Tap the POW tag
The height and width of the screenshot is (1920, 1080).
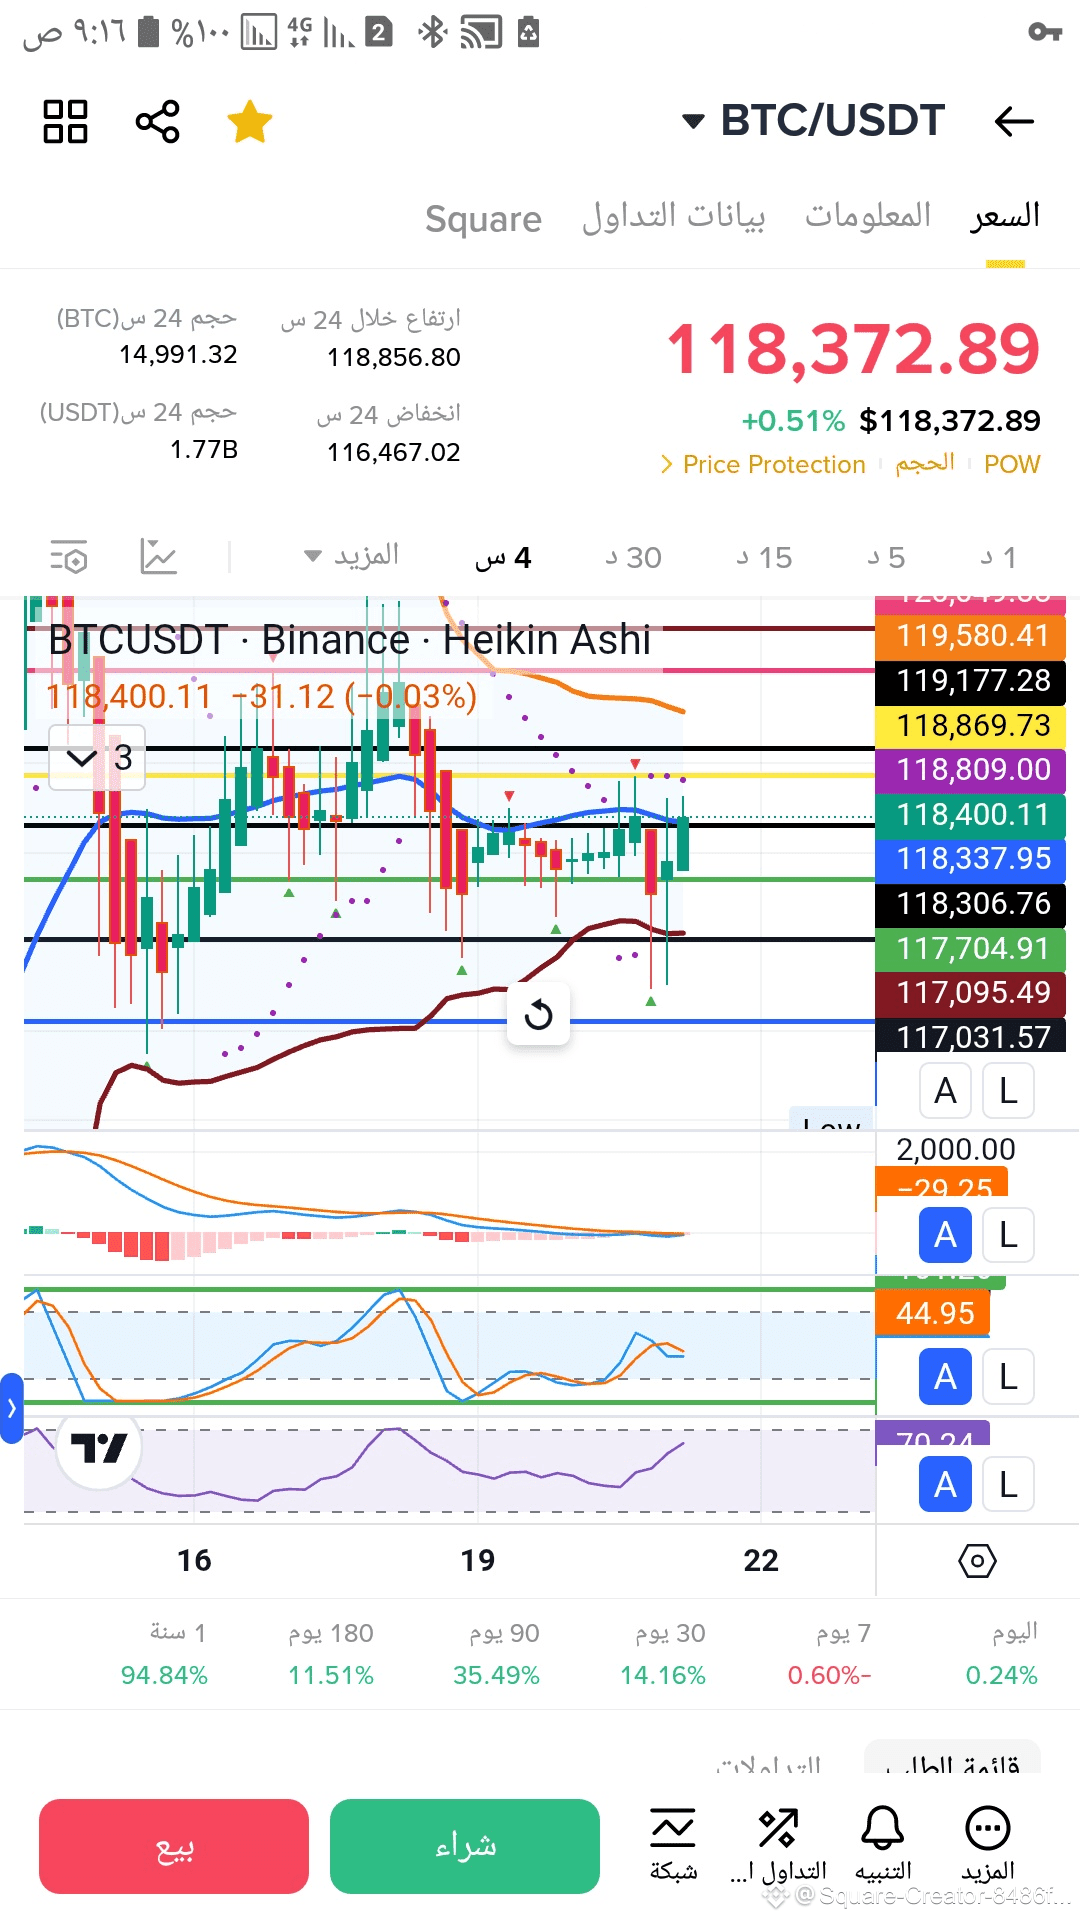tap(1012, 464)
